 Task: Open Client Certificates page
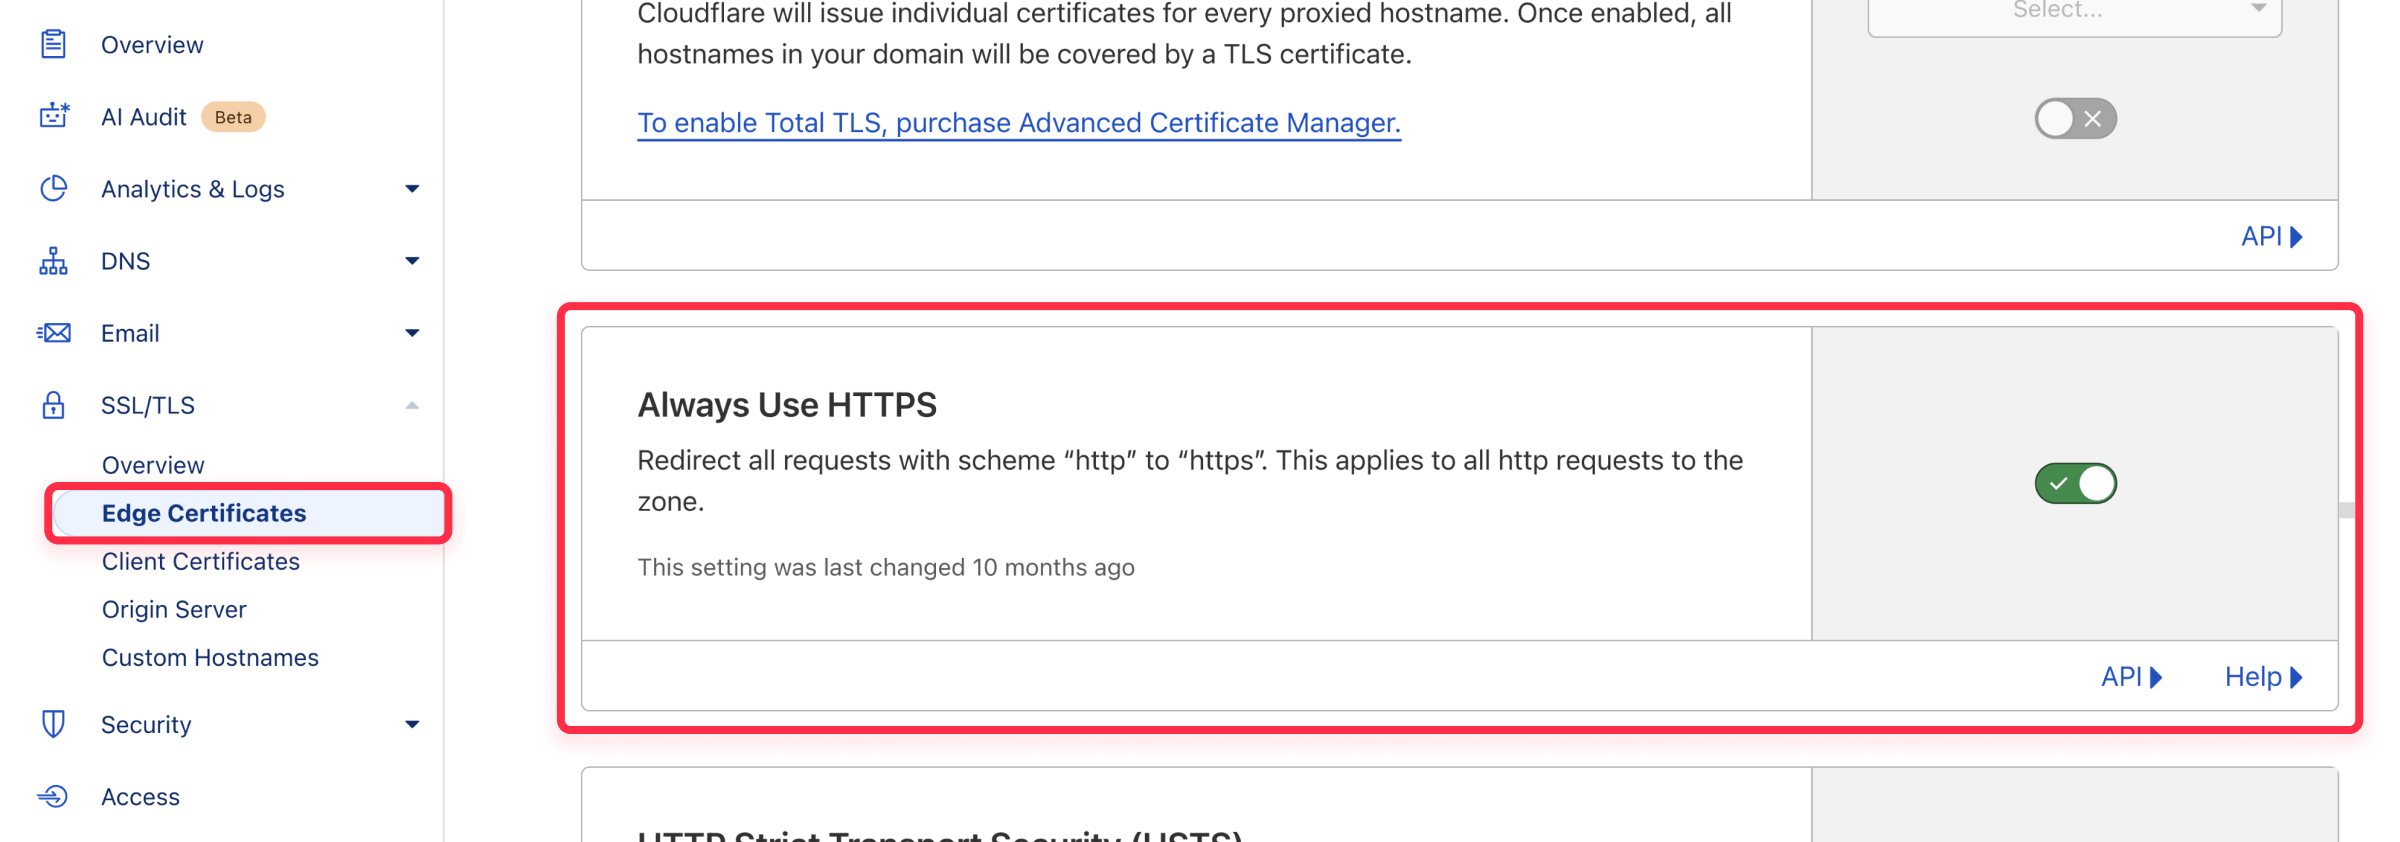coord(201,561)
